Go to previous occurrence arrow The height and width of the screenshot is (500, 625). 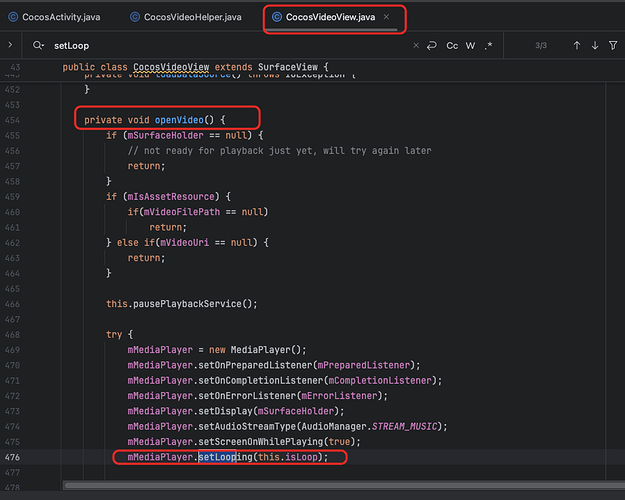pyautogui.click(x=576, y=45)
